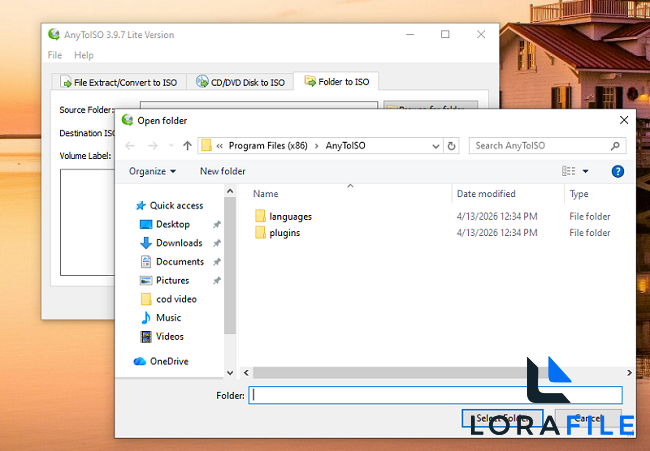Select the plugins folder
The image size is (650, 451).
pyautogui.click(x=284, y=233)
